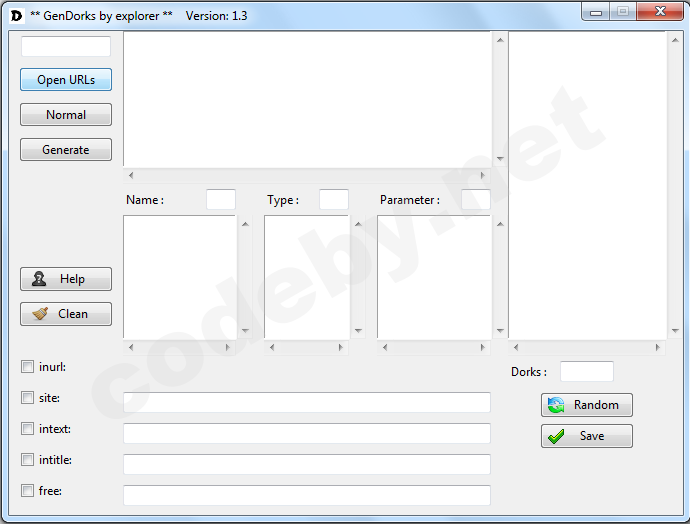Click left arrow under Parameter list
This screenshot has height=524, width=690.
[x=385, y=347]
